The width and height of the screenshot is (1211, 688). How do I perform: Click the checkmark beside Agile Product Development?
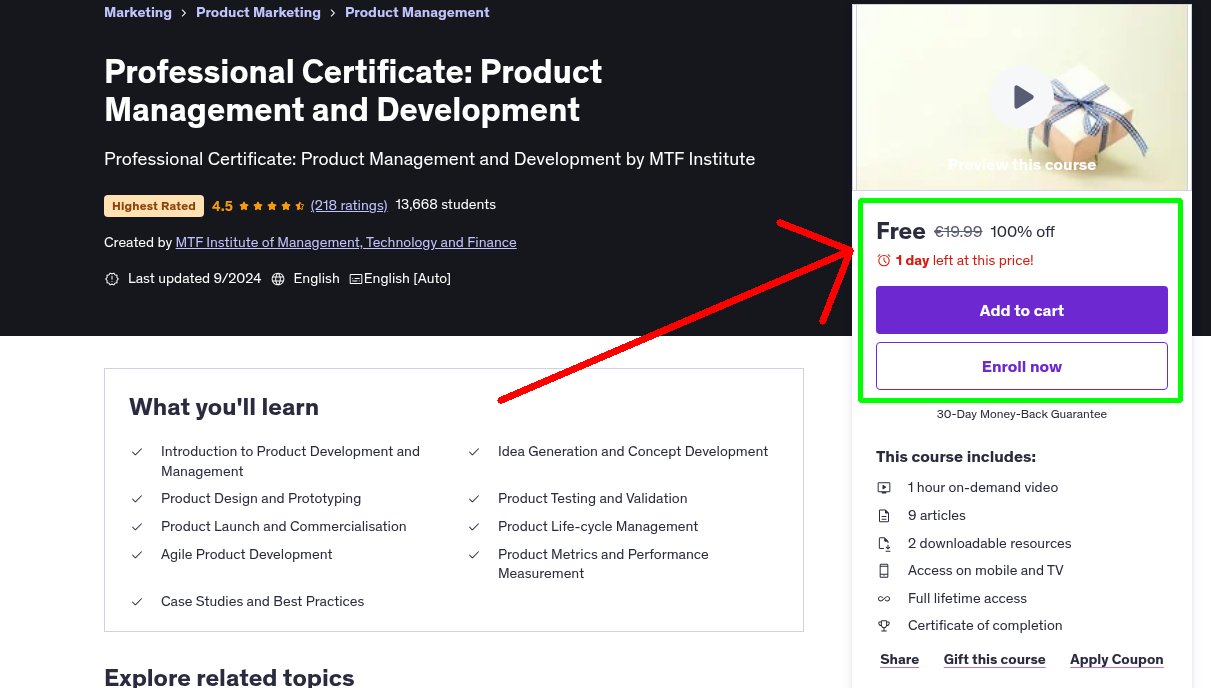click(x=137, y=555)
